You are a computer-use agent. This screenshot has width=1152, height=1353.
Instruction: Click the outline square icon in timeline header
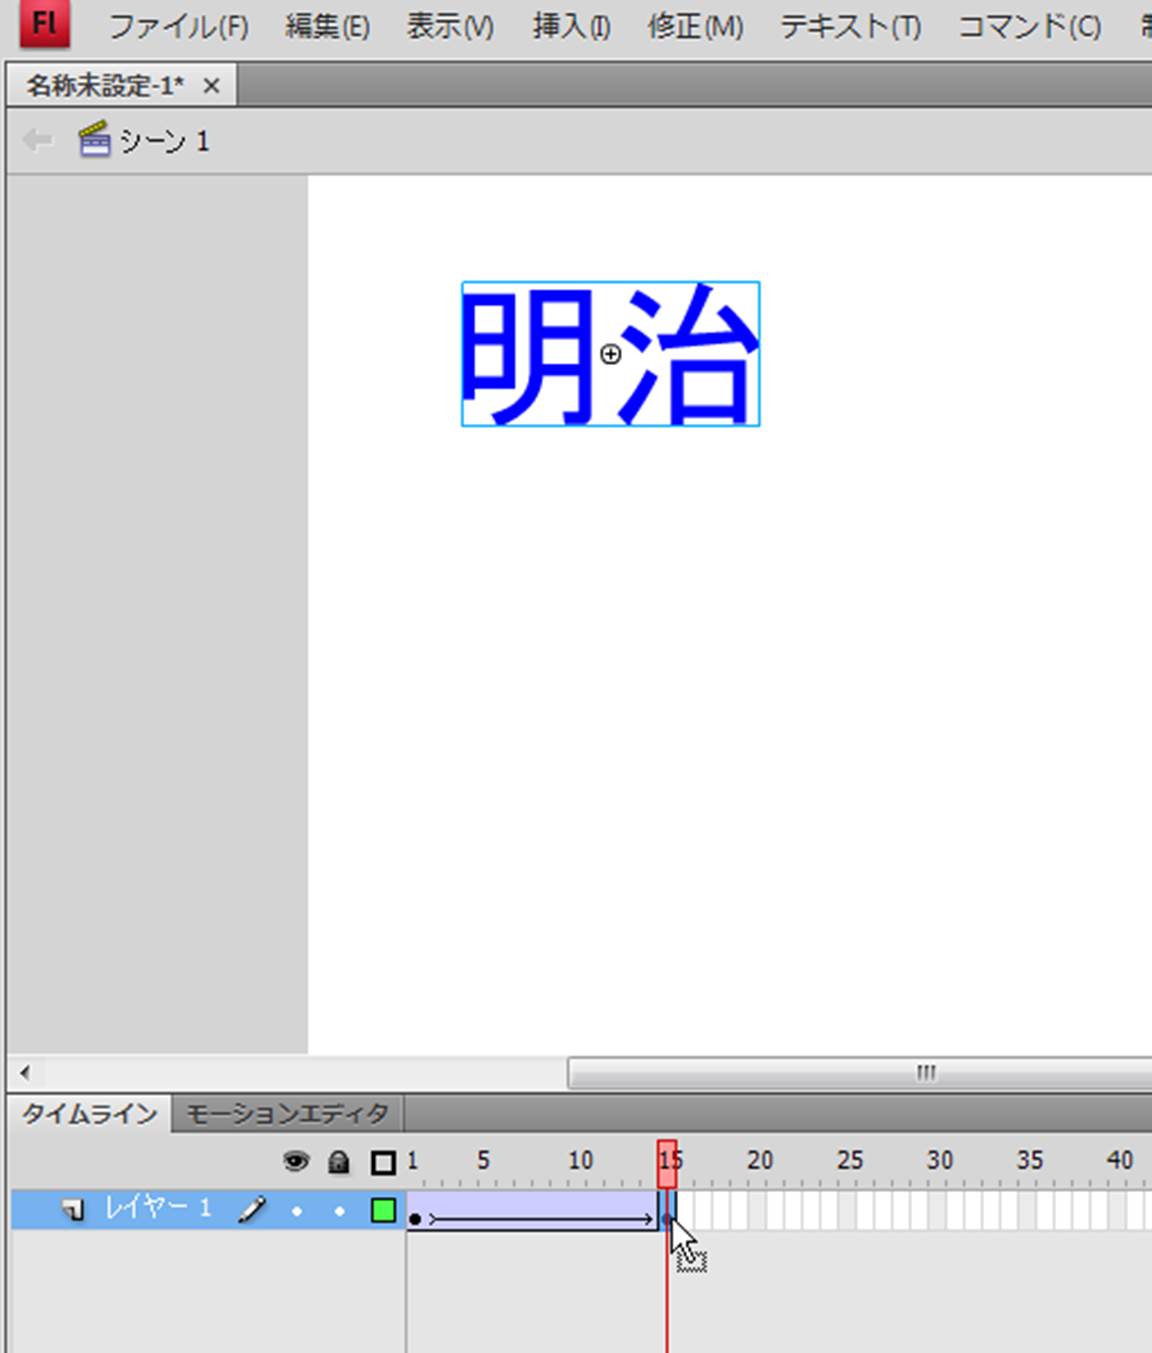tap(383, 1162)
